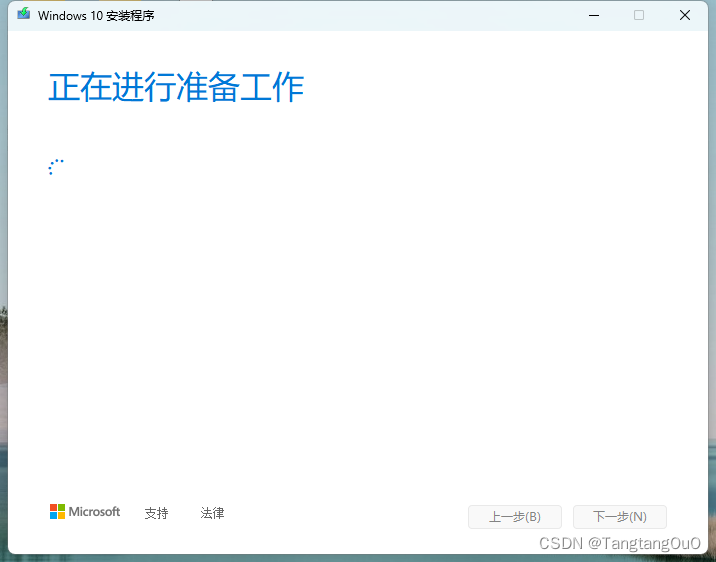The width and height of the screenshot is (716, 562).
Task: Close the Windows 10 安装程序 window
Action: (684, 16)
